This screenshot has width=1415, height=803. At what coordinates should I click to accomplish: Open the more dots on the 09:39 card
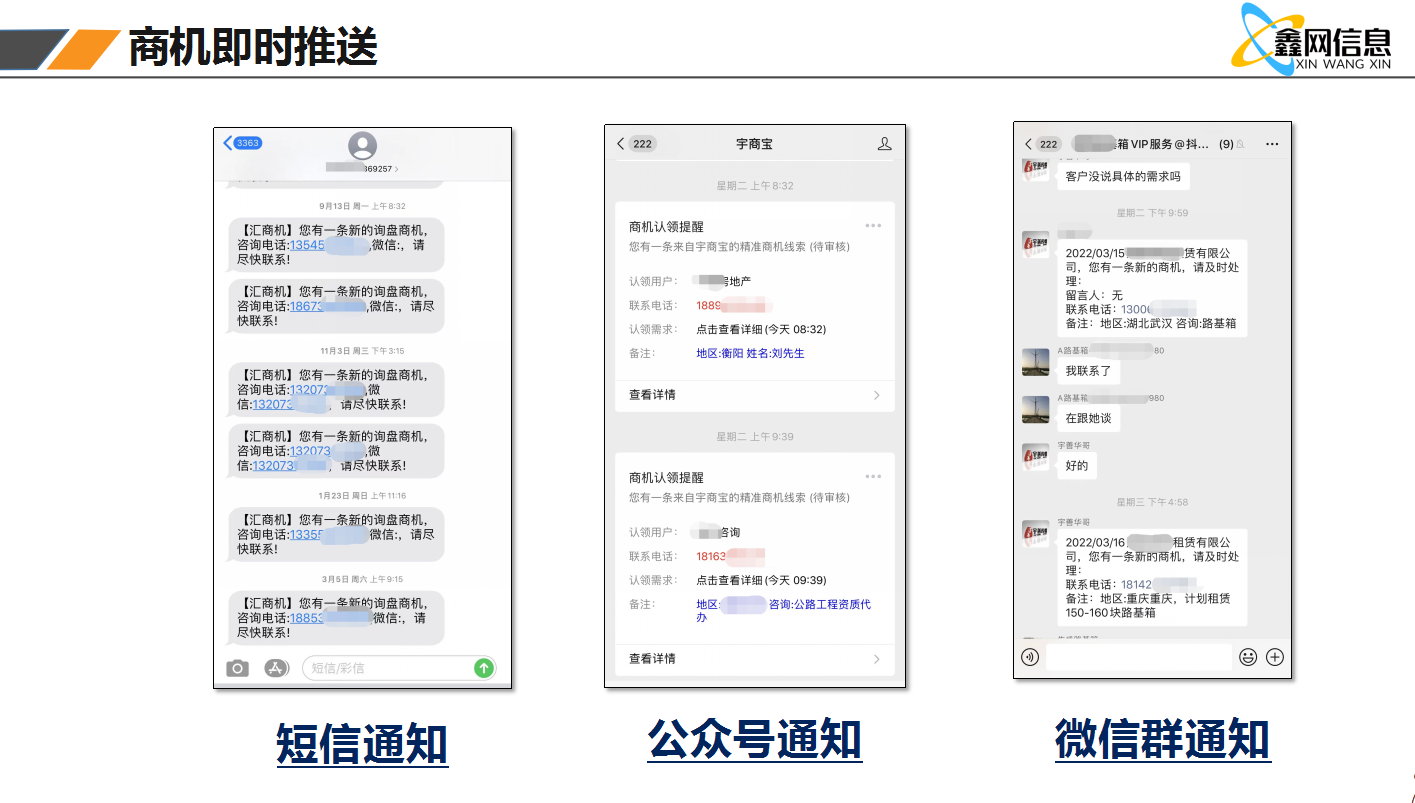coord(873,476)
